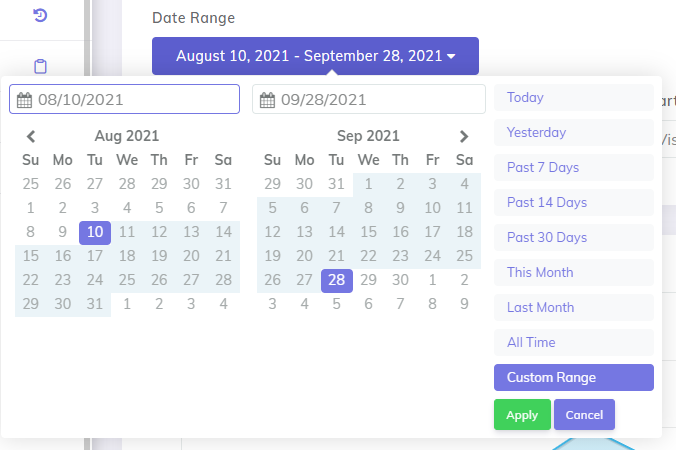The width and height of the screenshot is (676, 450).
Task: Select September 28 in the Sep calendar
Action: coord(337,280)
